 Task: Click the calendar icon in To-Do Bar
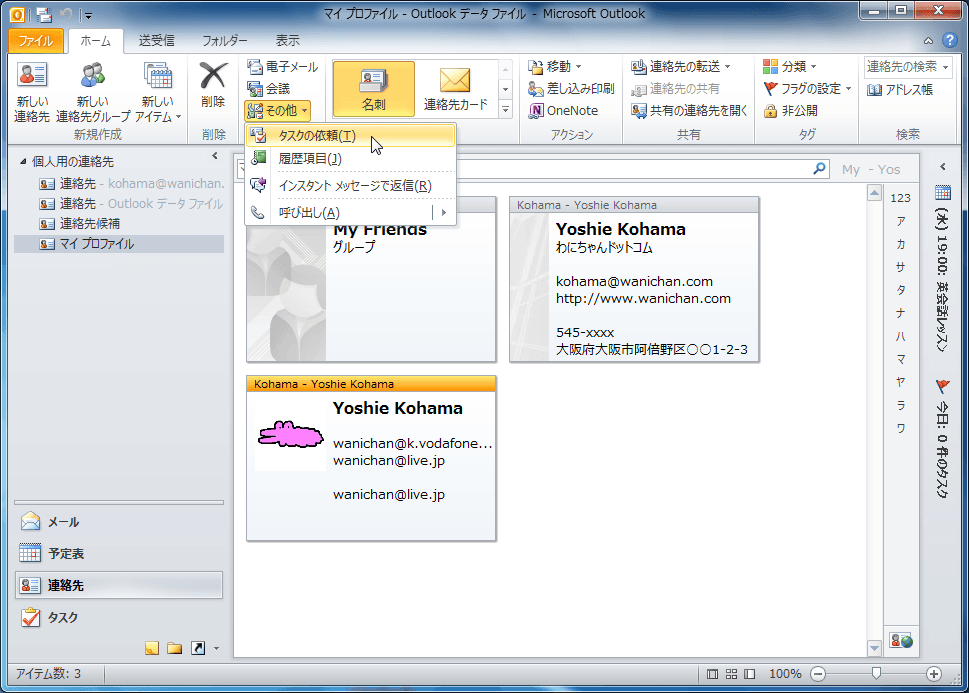click(x=943, y=193)
